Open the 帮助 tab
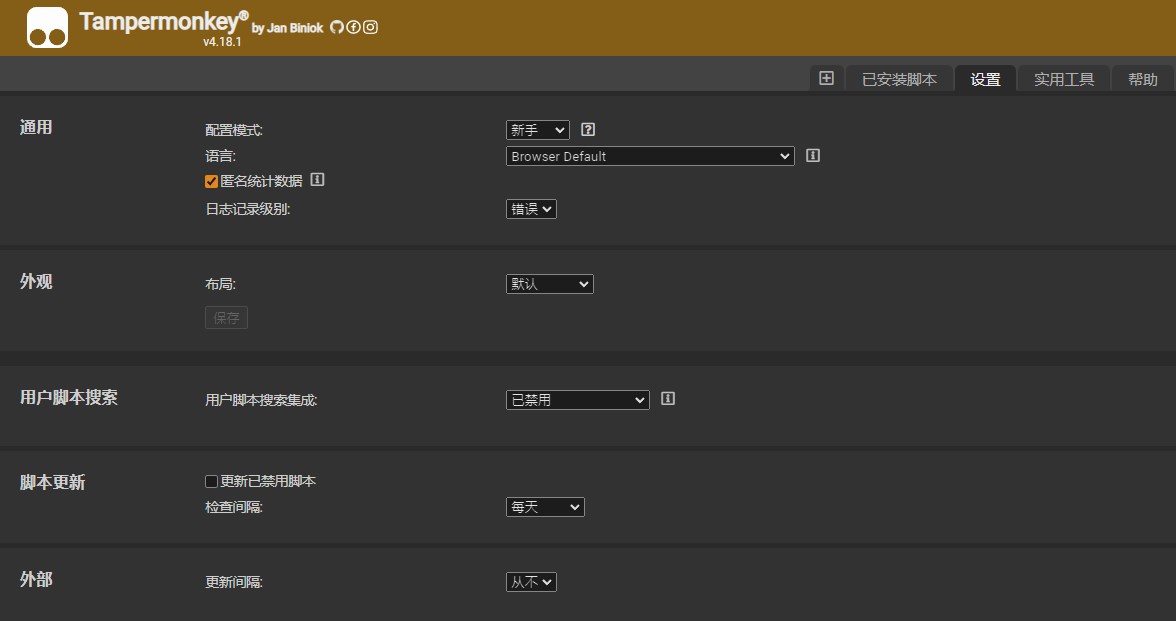 tap(1143, 79)
